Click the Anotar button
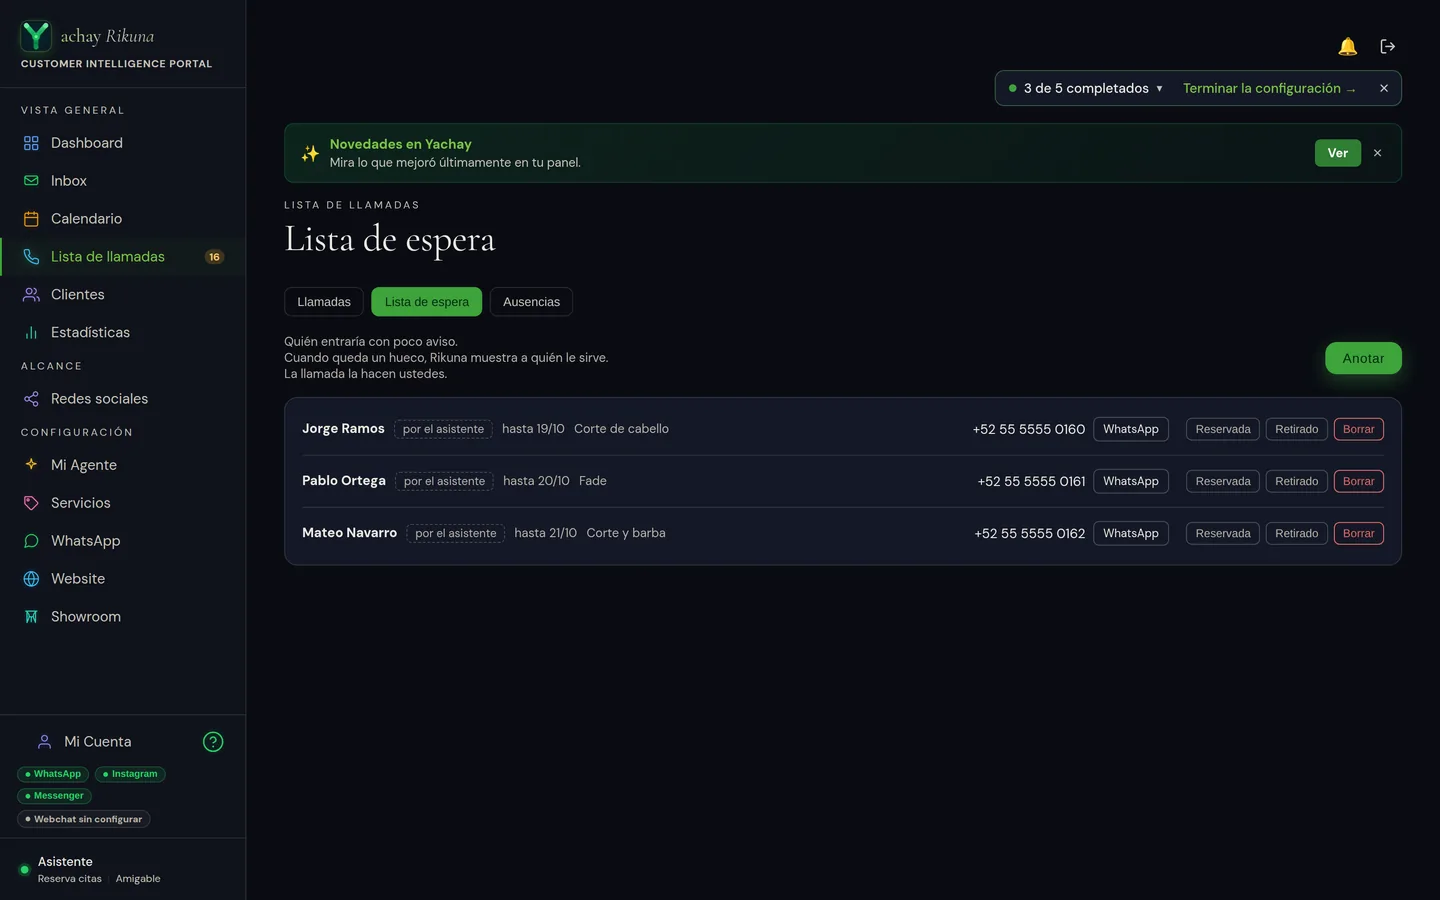This screenshot has width=1440, height=900. click(1363, 358)
